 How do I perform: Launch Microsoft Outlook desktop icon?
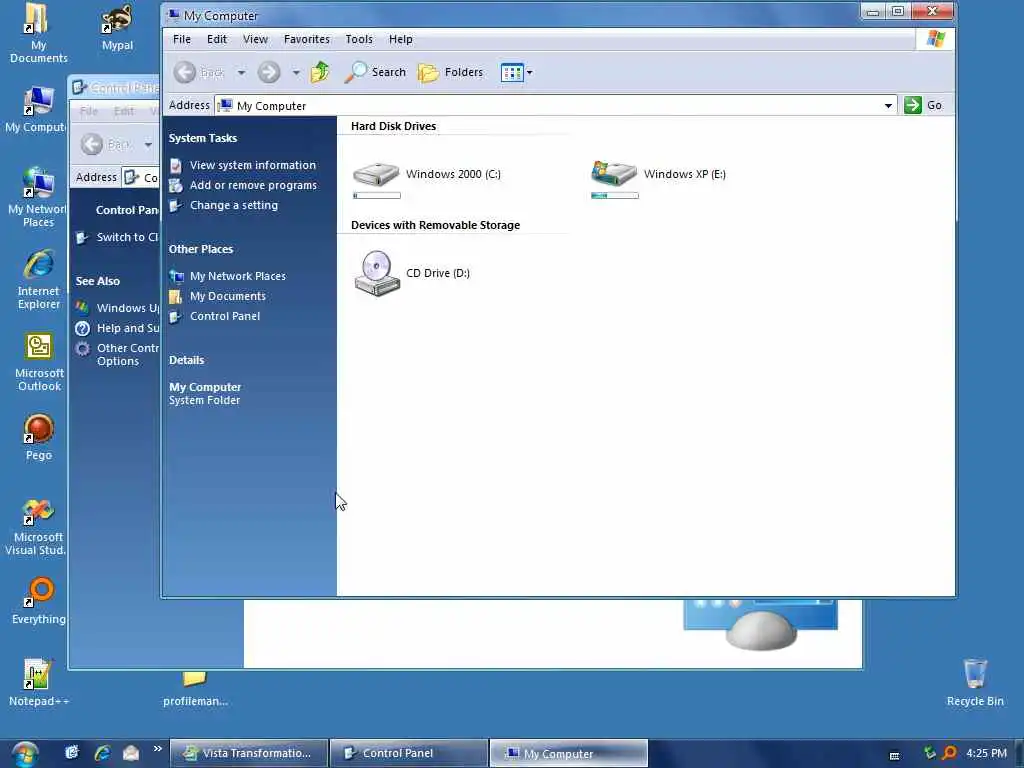coord(39,361)
